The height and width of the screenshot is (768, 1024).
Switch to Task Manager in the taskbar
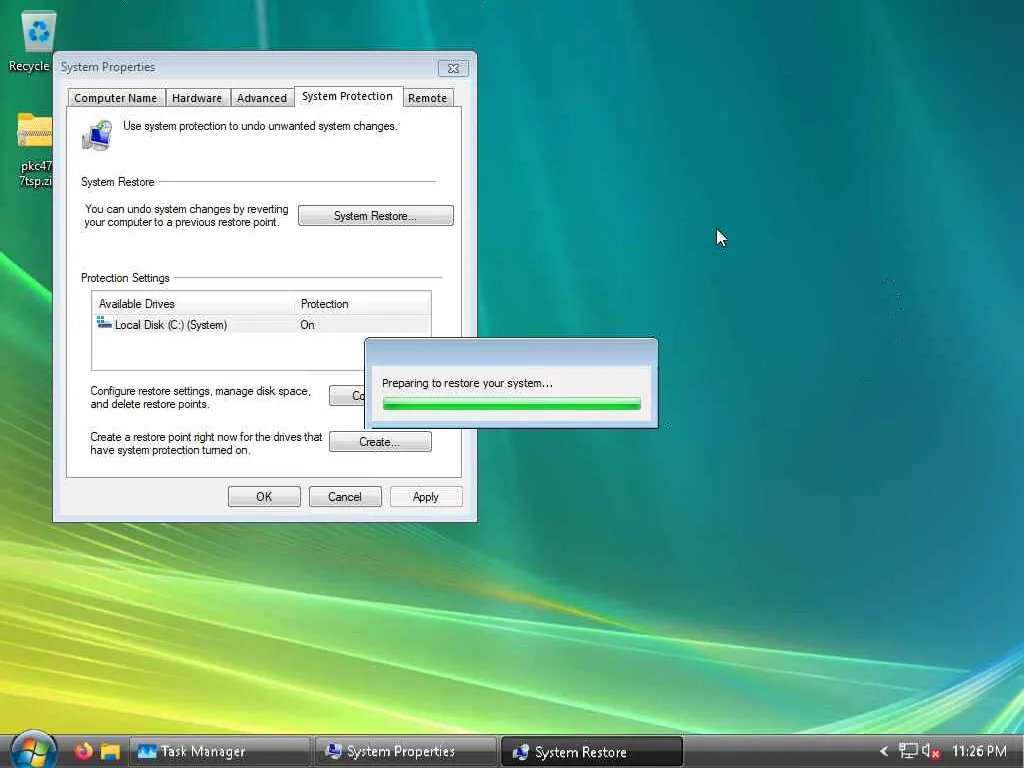coord(219,752)
